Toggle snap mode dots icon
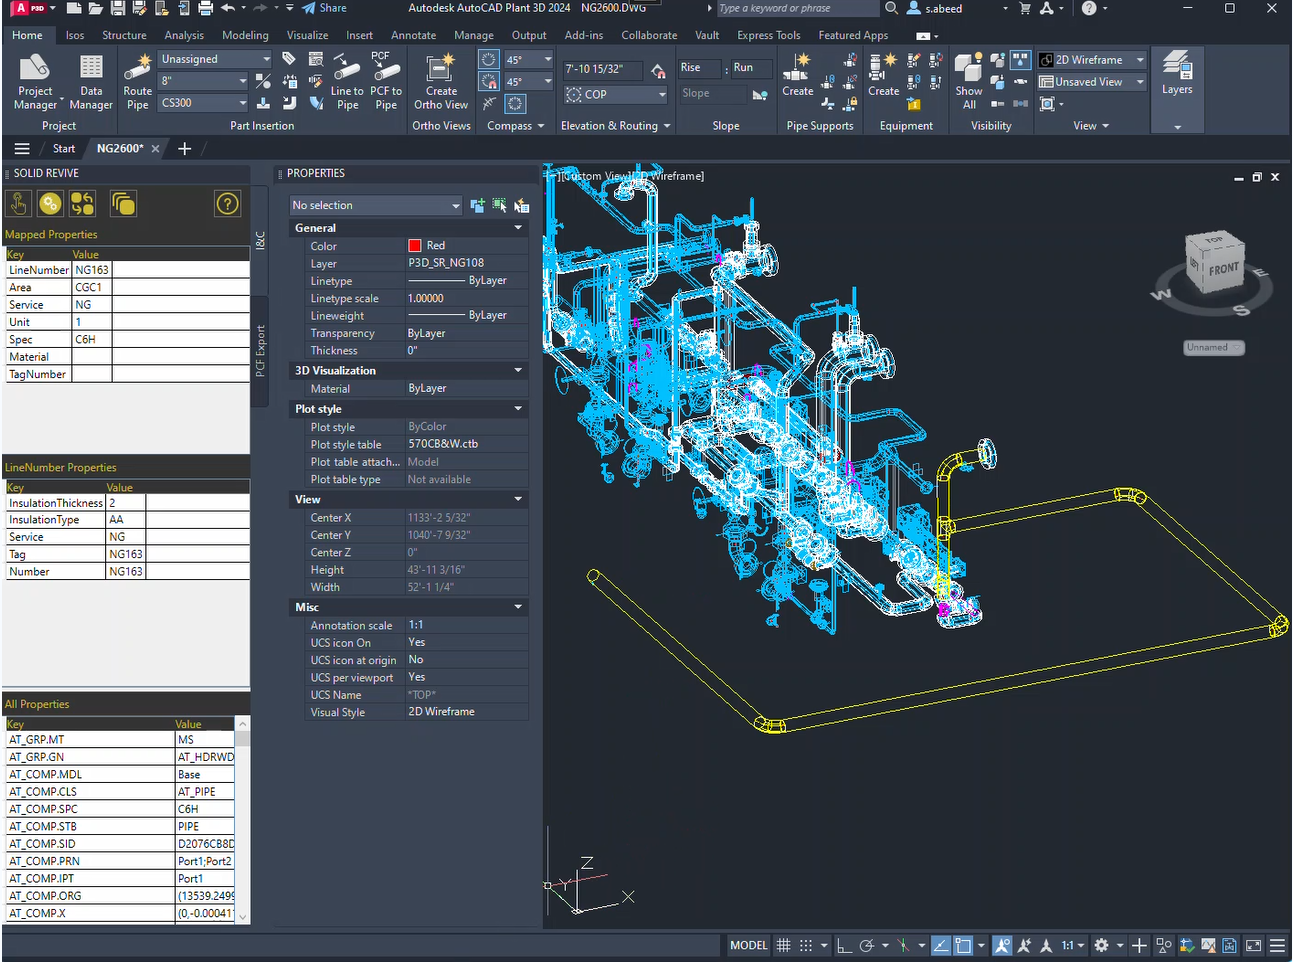Viewport: 1293px width, 962px height. click(x=806, y=945)
